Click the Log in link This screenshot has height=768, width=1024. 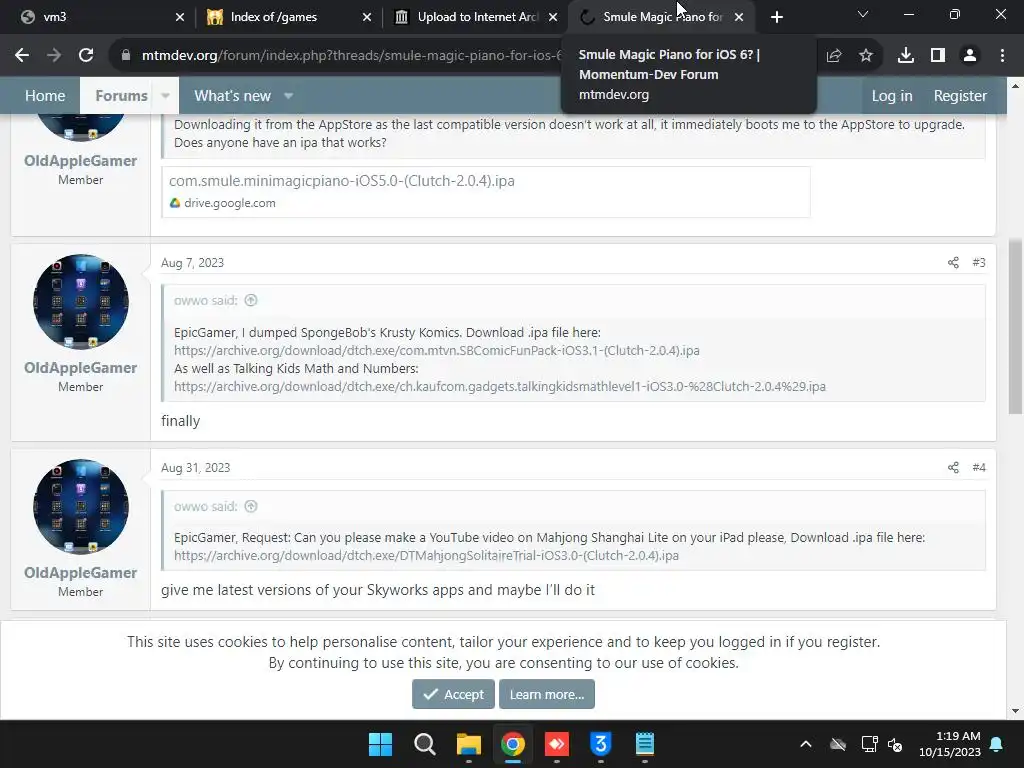pyautogui.click(x=891, y=96)
